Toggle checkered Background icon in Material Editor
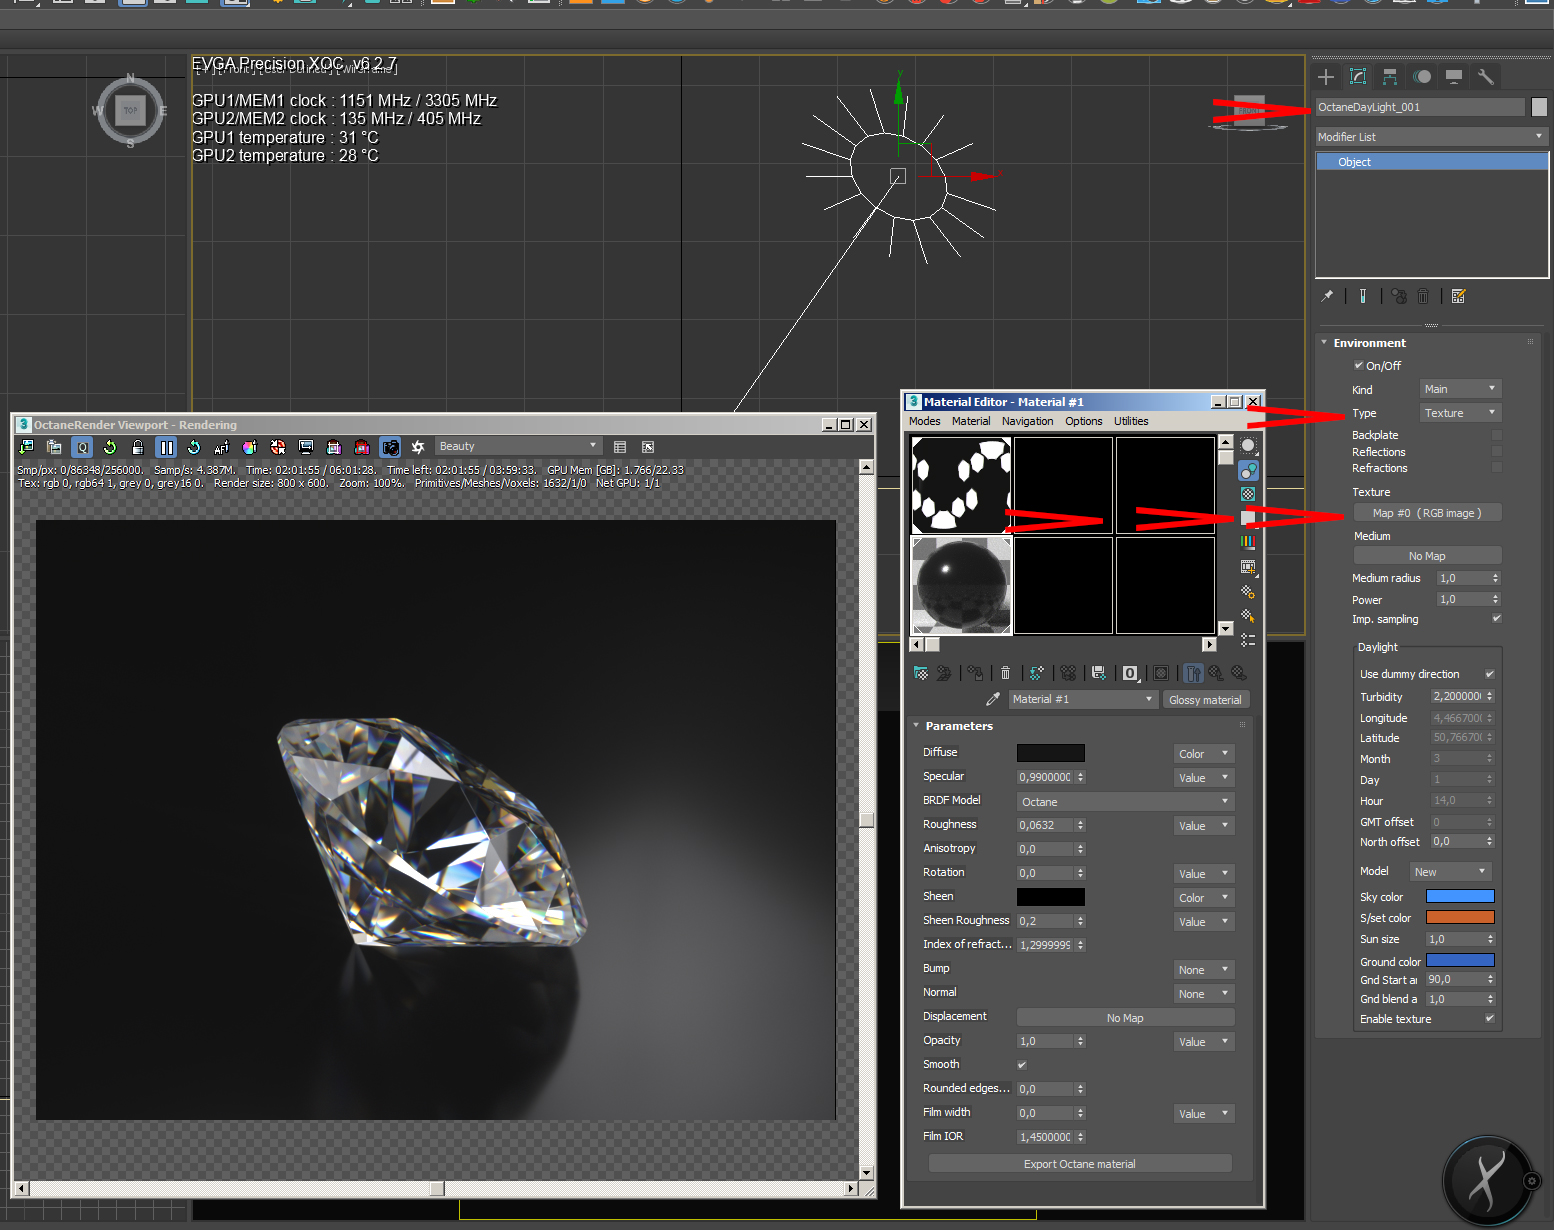This screenshot has height=1230, width=1554. click(1248, 494)
